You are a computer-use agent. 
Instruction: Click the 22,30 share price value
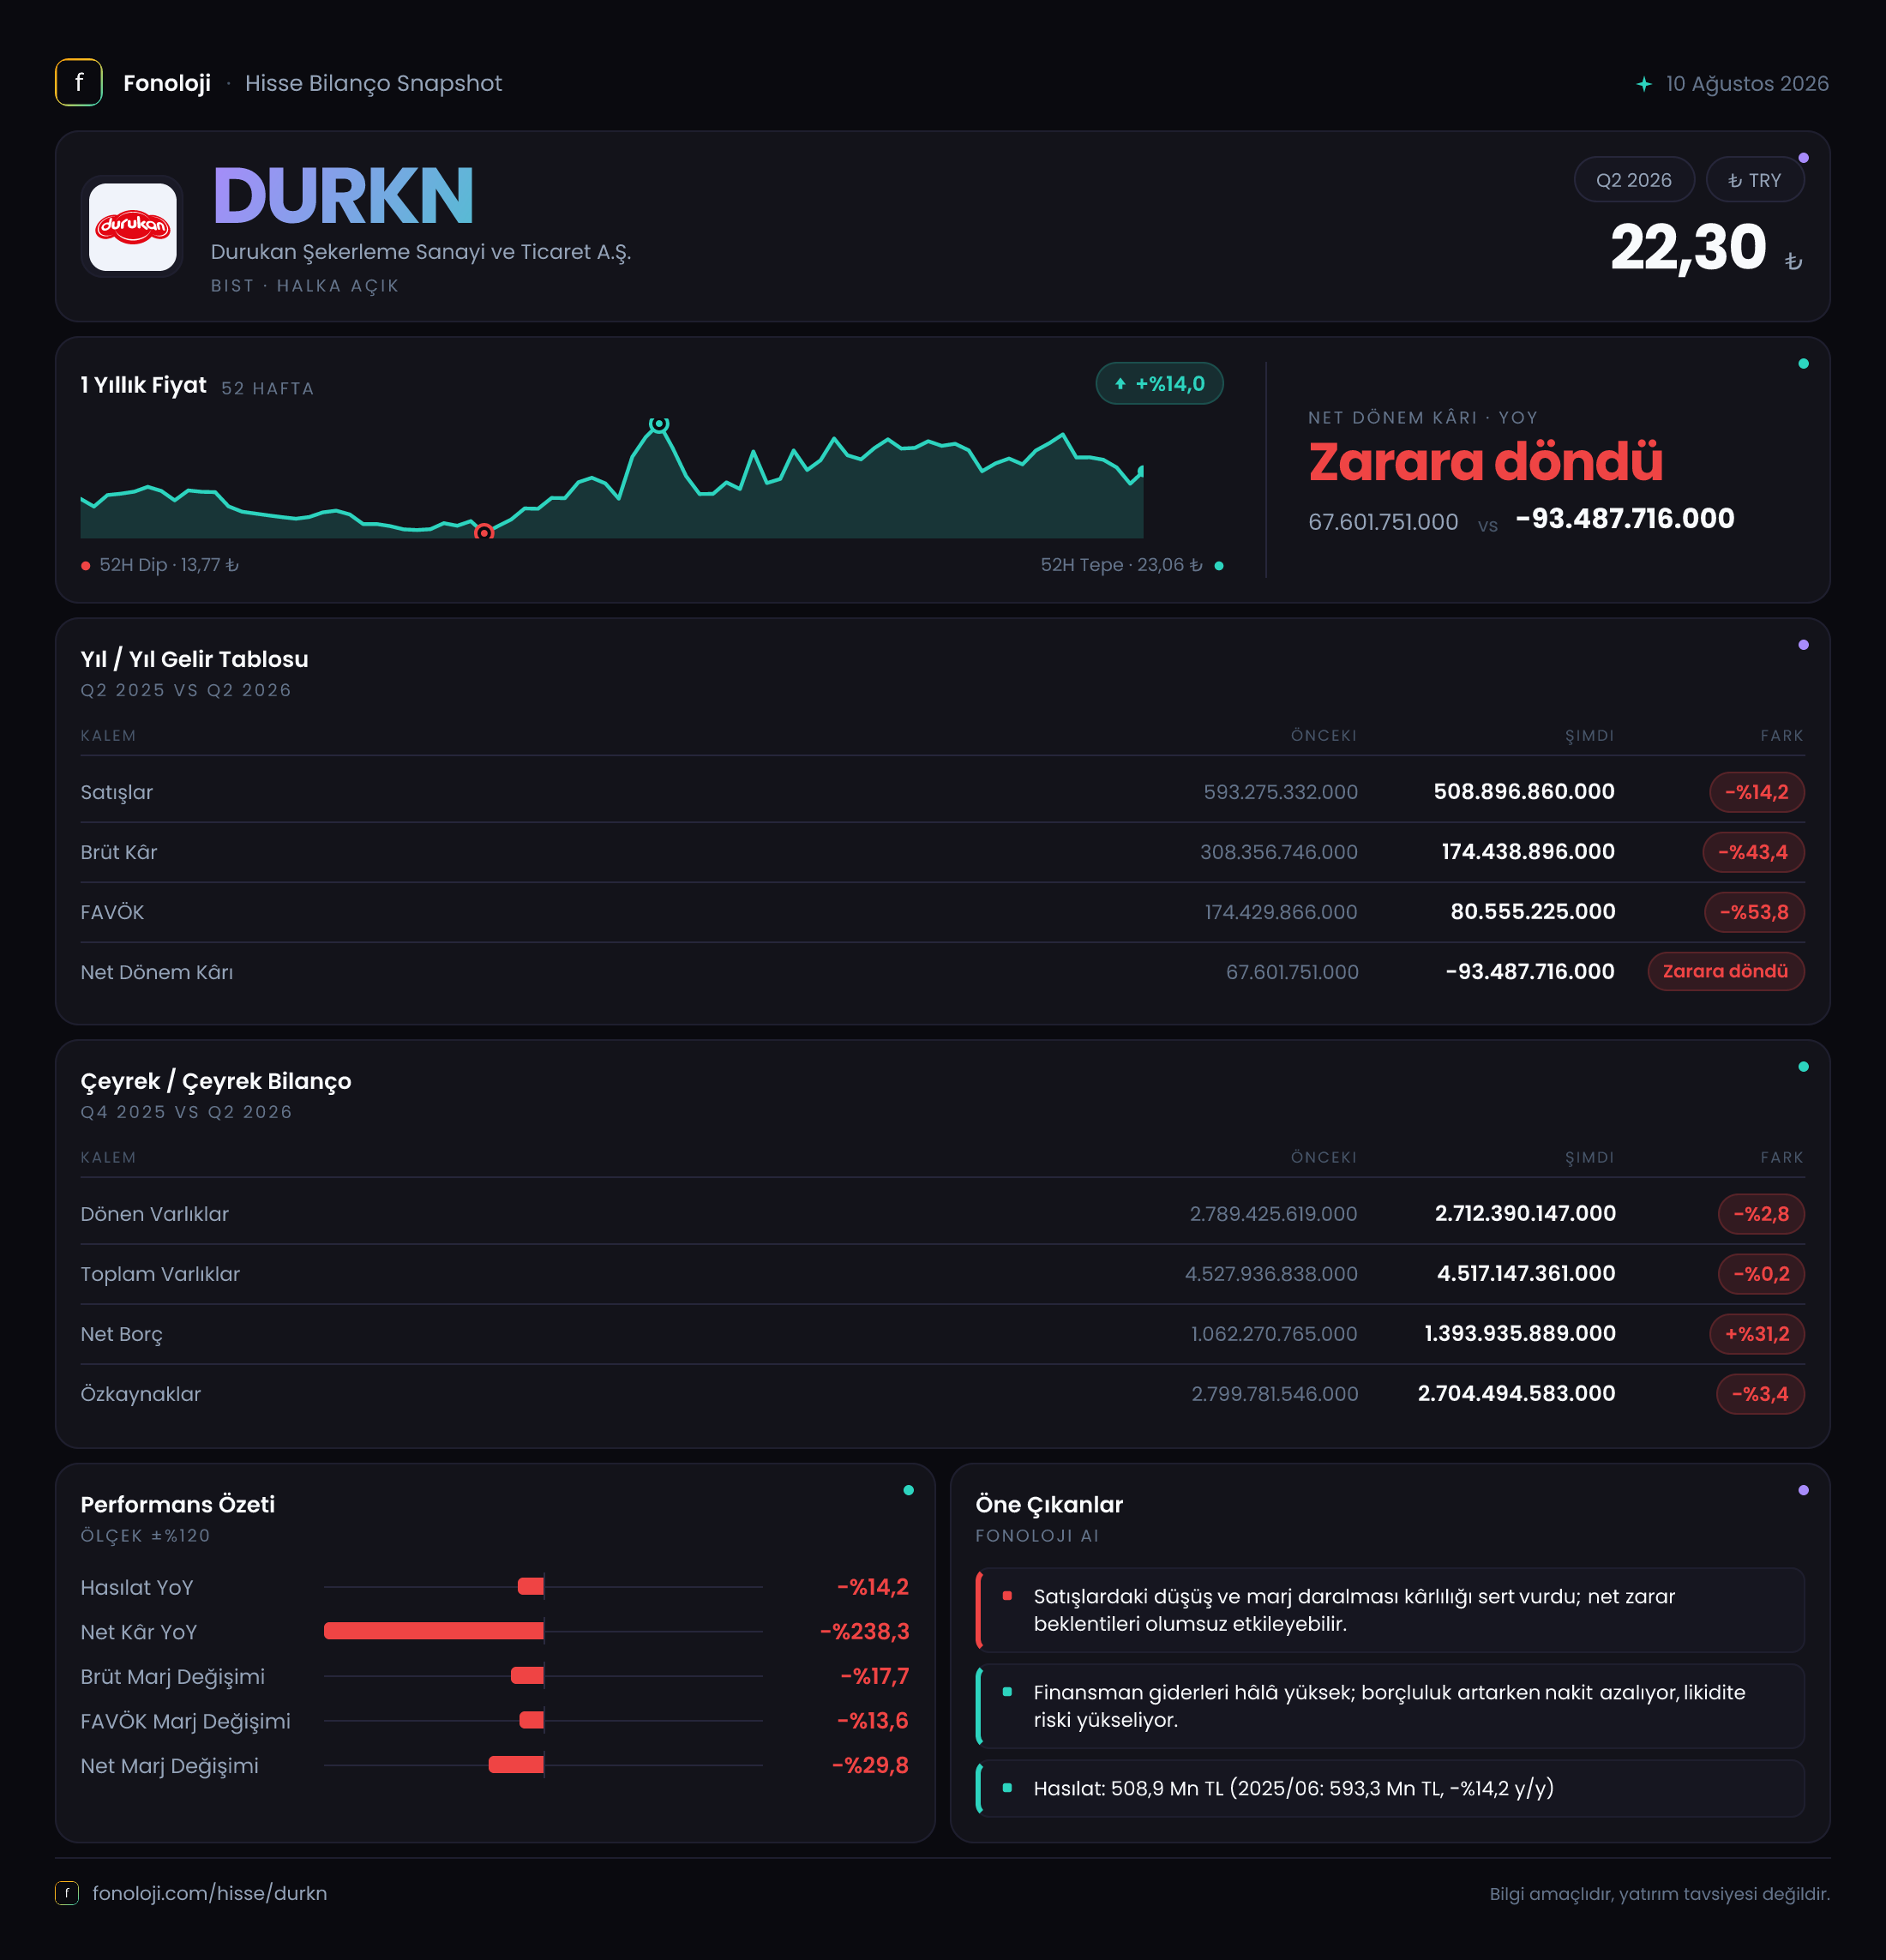coord(1688,248)
